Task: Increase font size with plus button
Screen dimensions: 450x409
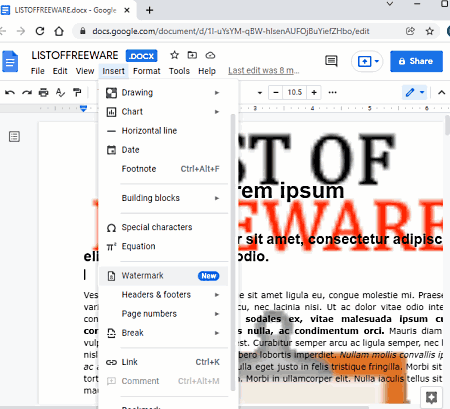Action: click(314, 92)
